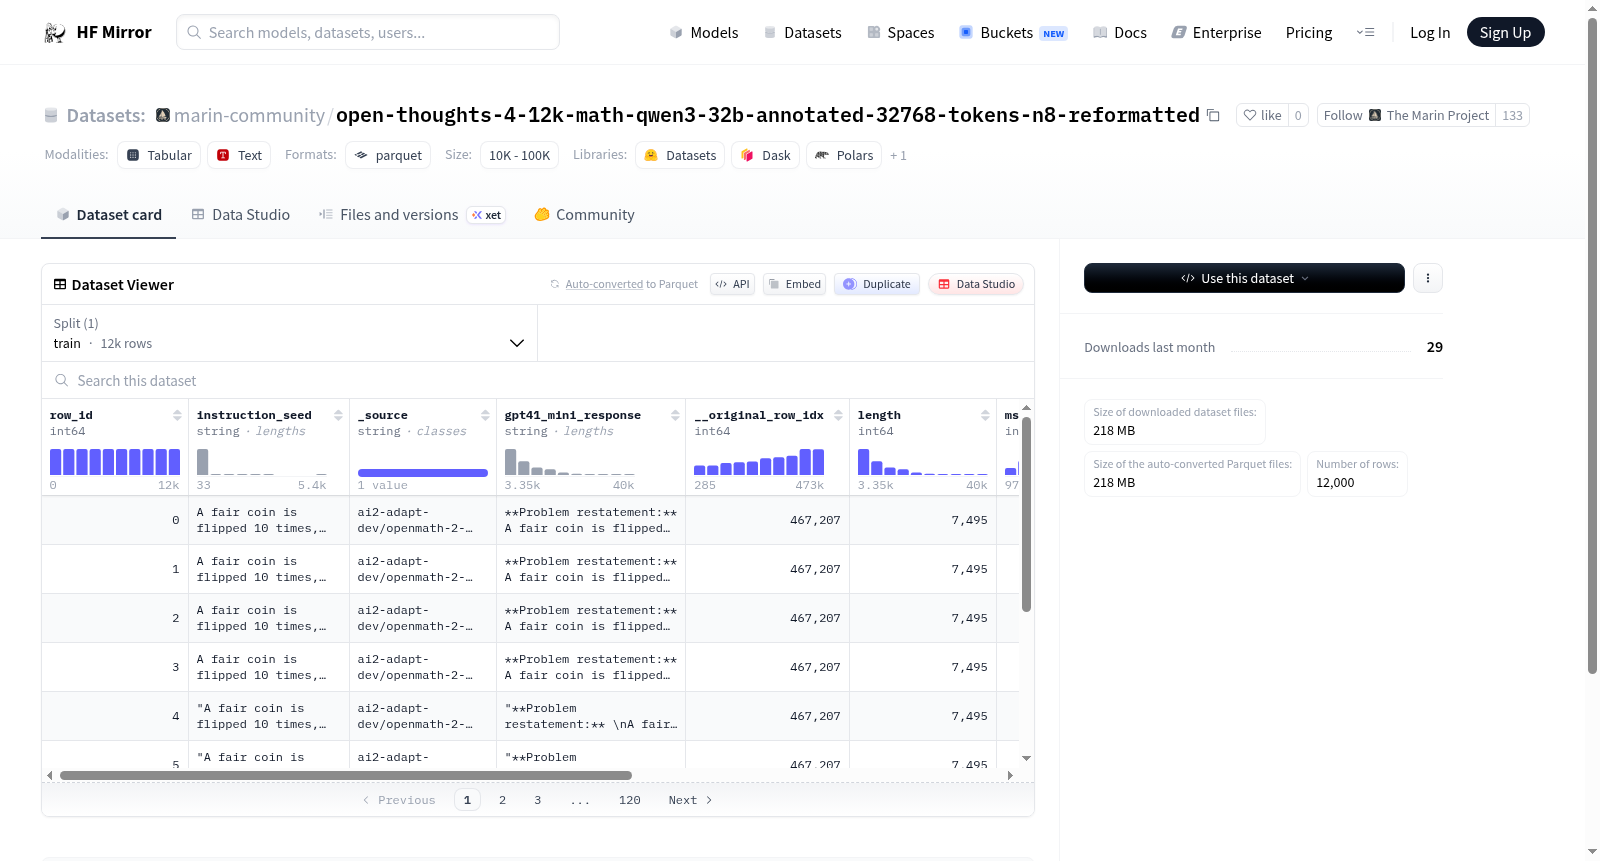
Task: Open the Buckets menu item
Action: (1013, 33)
